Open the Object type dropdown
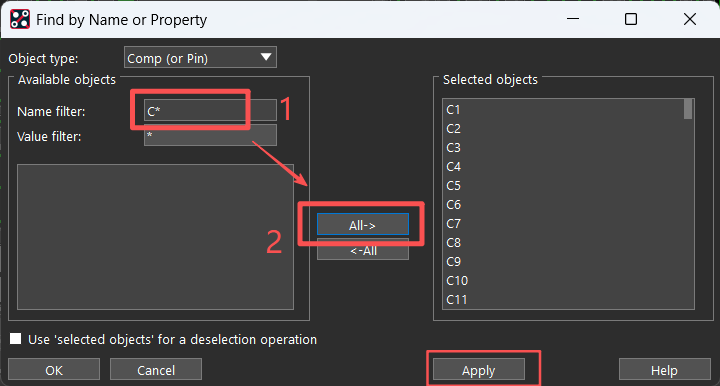 [x=200, y=58]
